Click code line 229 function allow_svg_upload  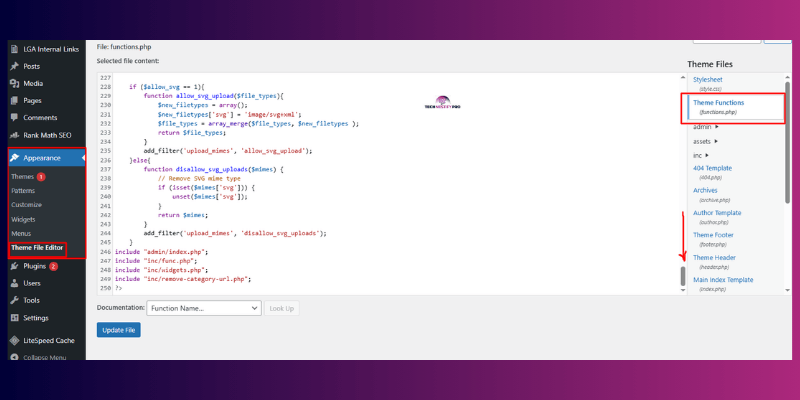pos(213,96)
